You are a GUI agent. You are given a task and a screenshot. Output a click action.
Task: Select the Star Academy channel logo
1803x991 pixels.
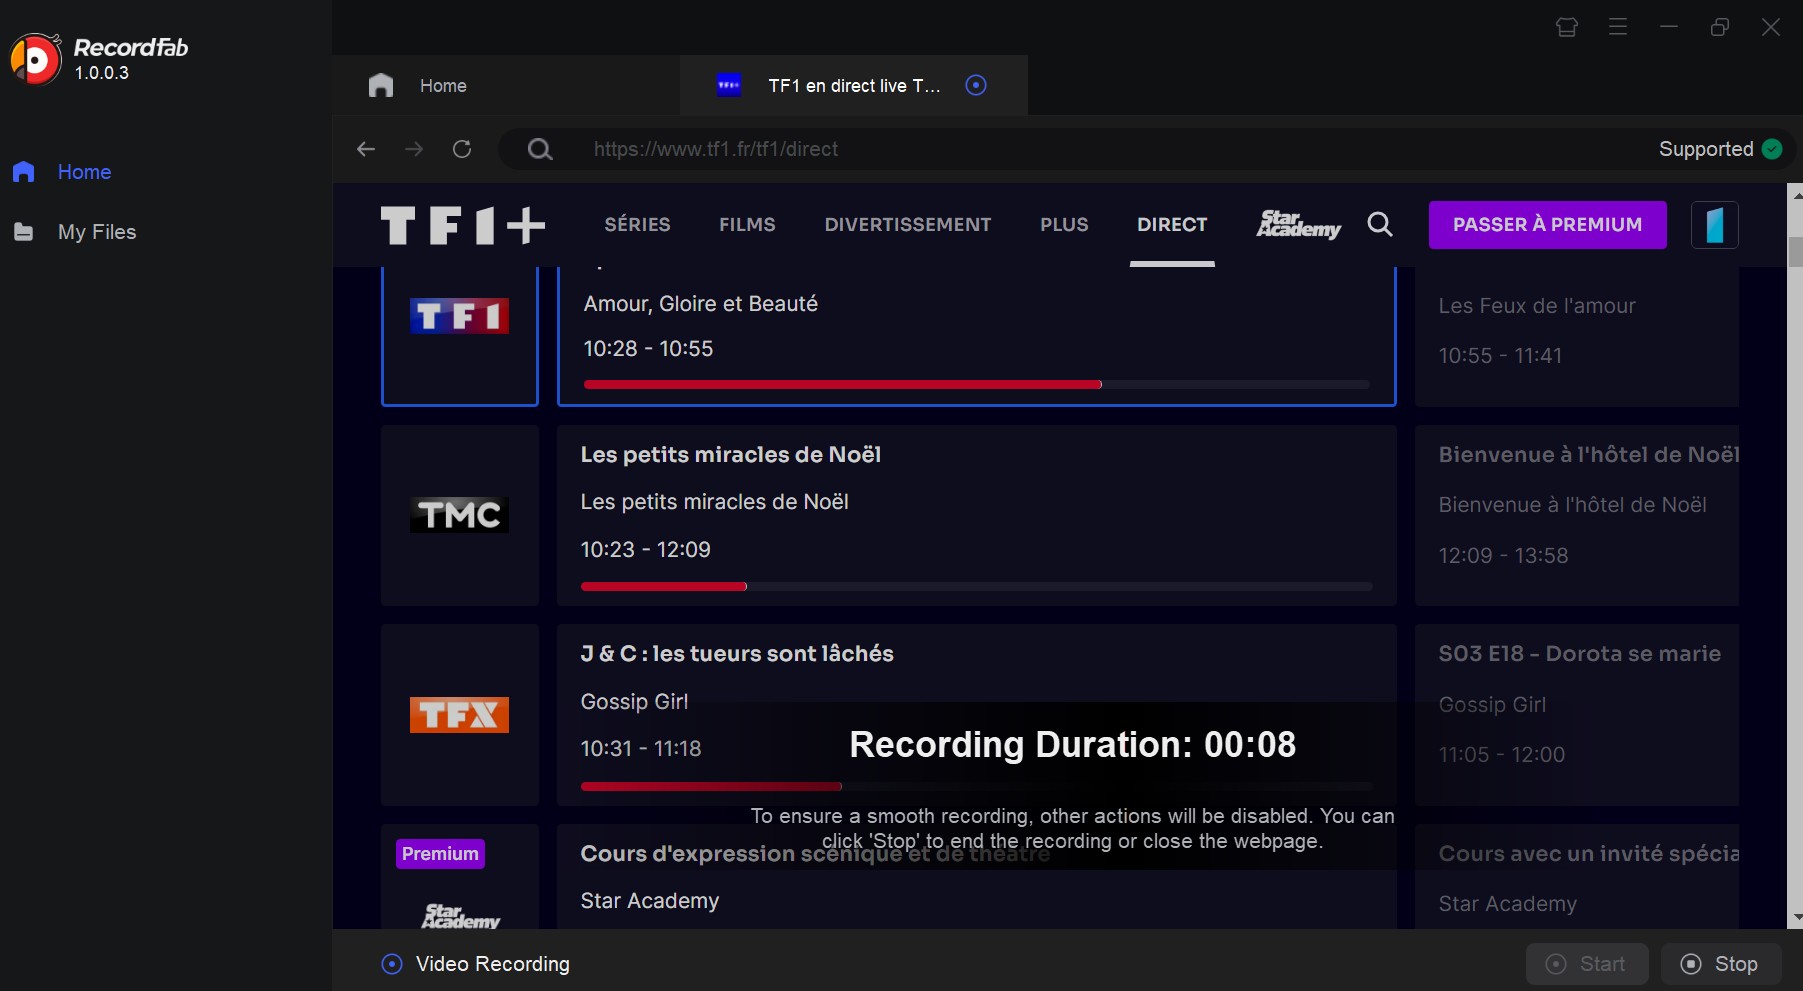(x=460, y=916)
